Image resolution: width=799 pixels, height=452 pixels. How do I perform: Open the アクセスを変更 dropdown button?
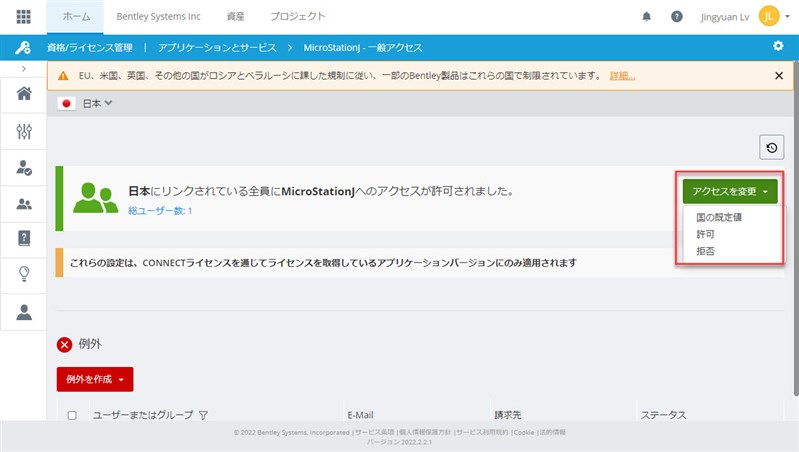pos(730,192)
